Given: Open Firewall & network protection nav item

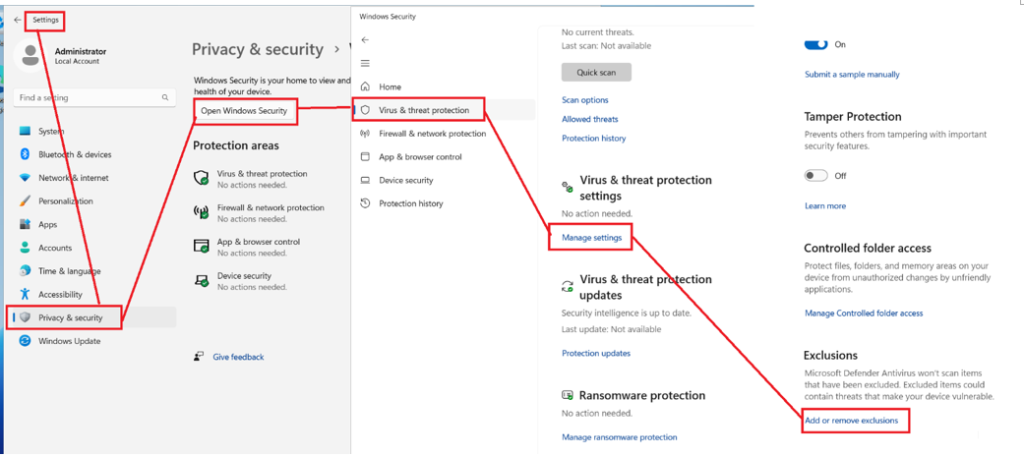Looking at the screenshot, I should click(432, 133).
